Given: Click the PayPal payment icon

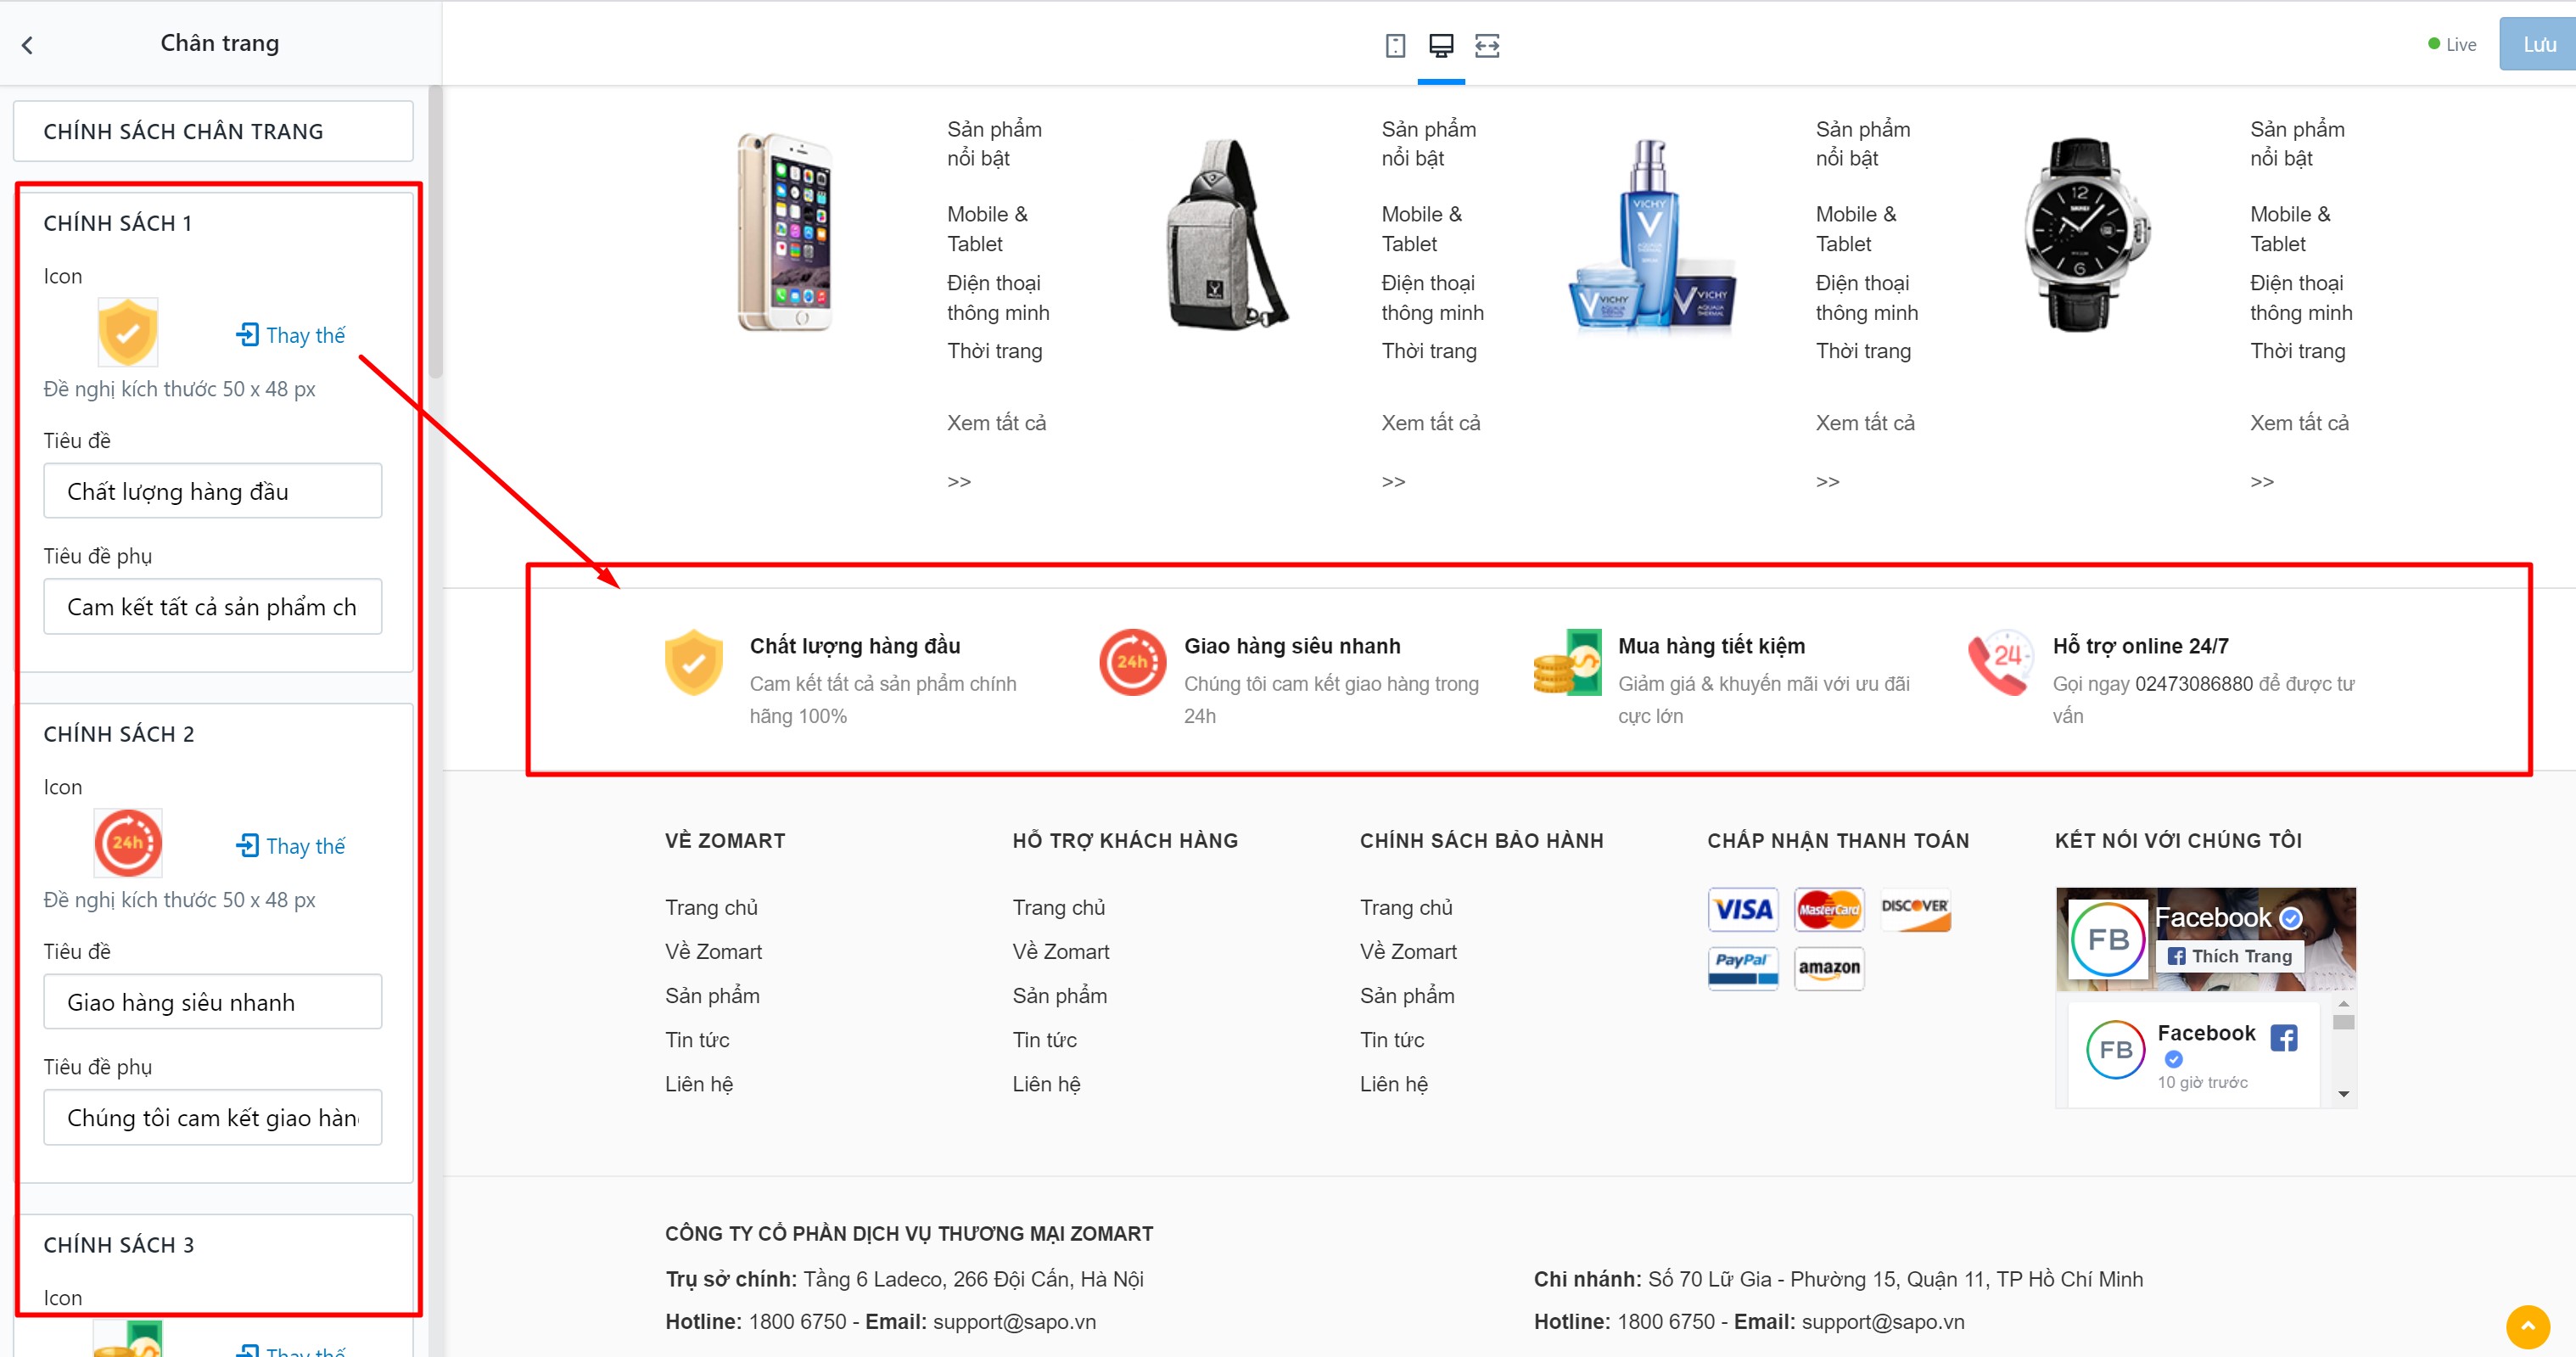Looking at the screenshot, I should click(x=1743, y=967).
